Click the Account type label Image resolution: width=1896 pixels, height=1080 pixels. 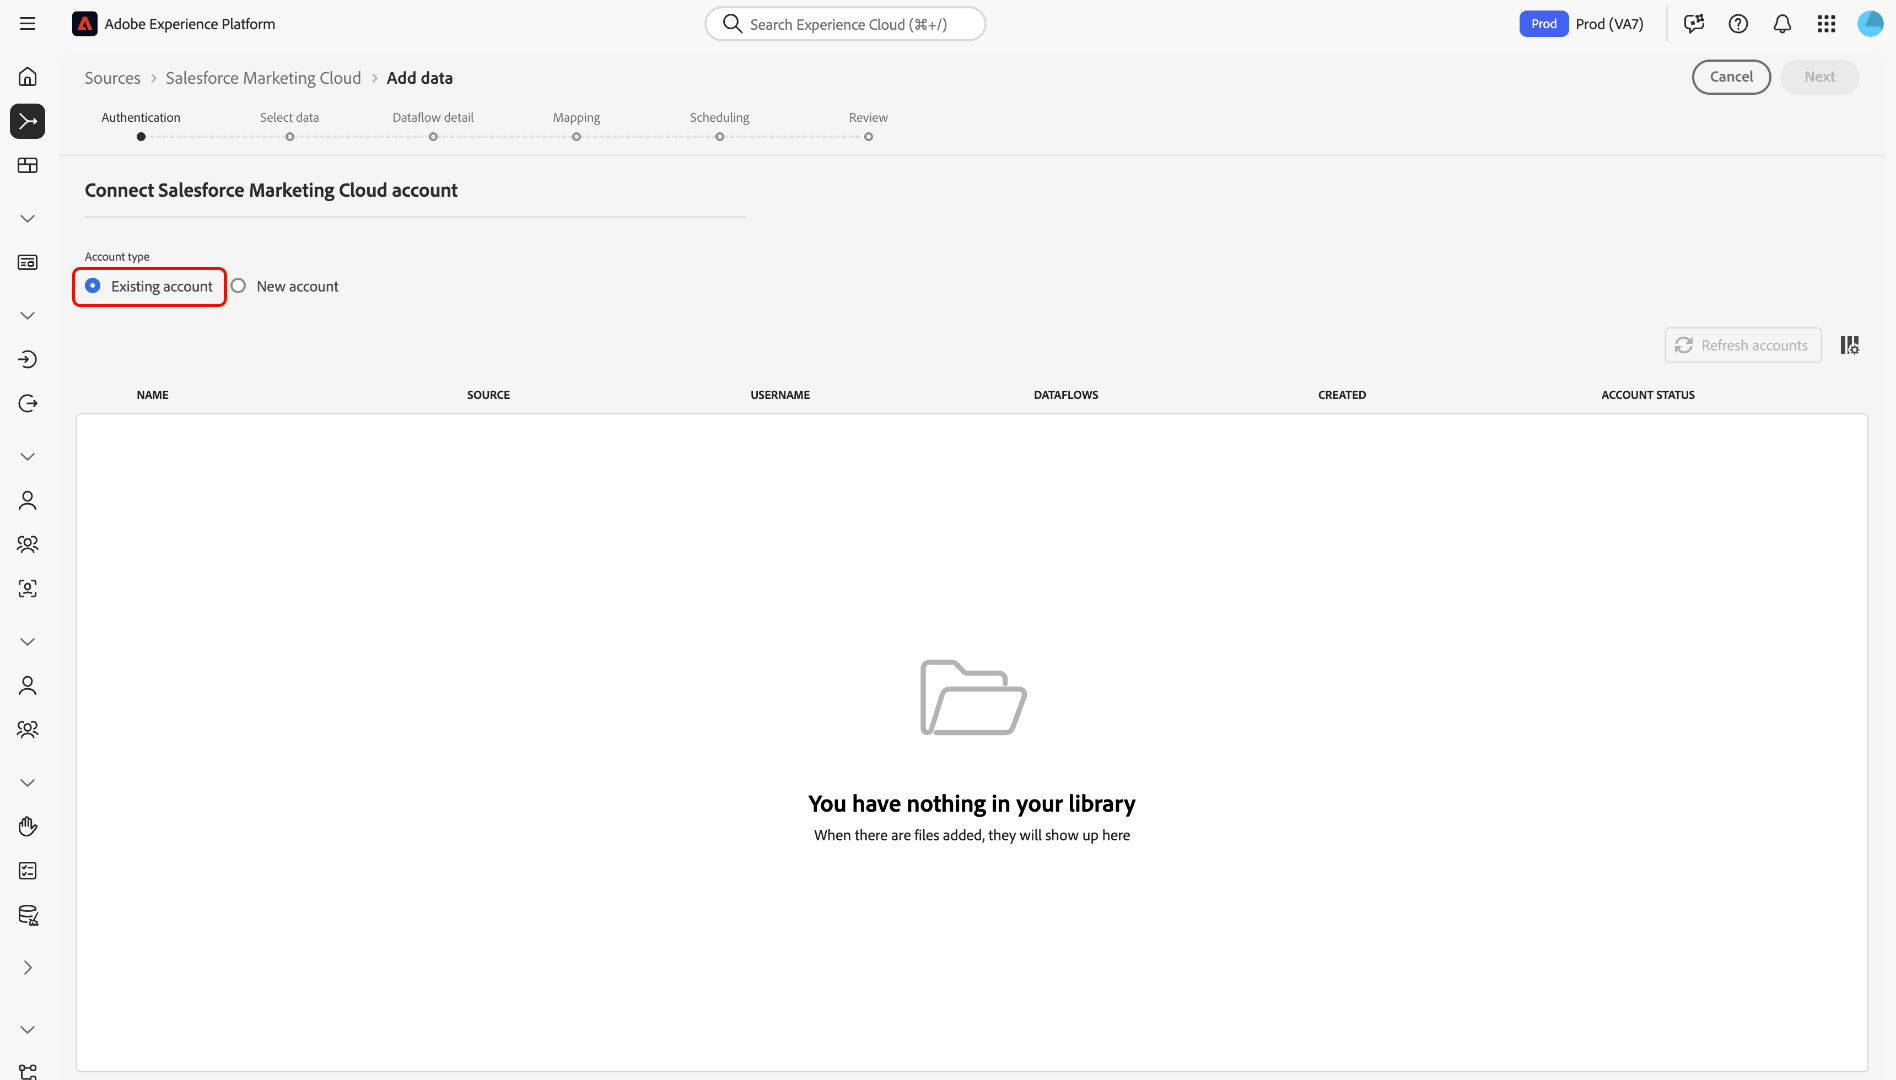pyautogui.click(x=117, y=257)
